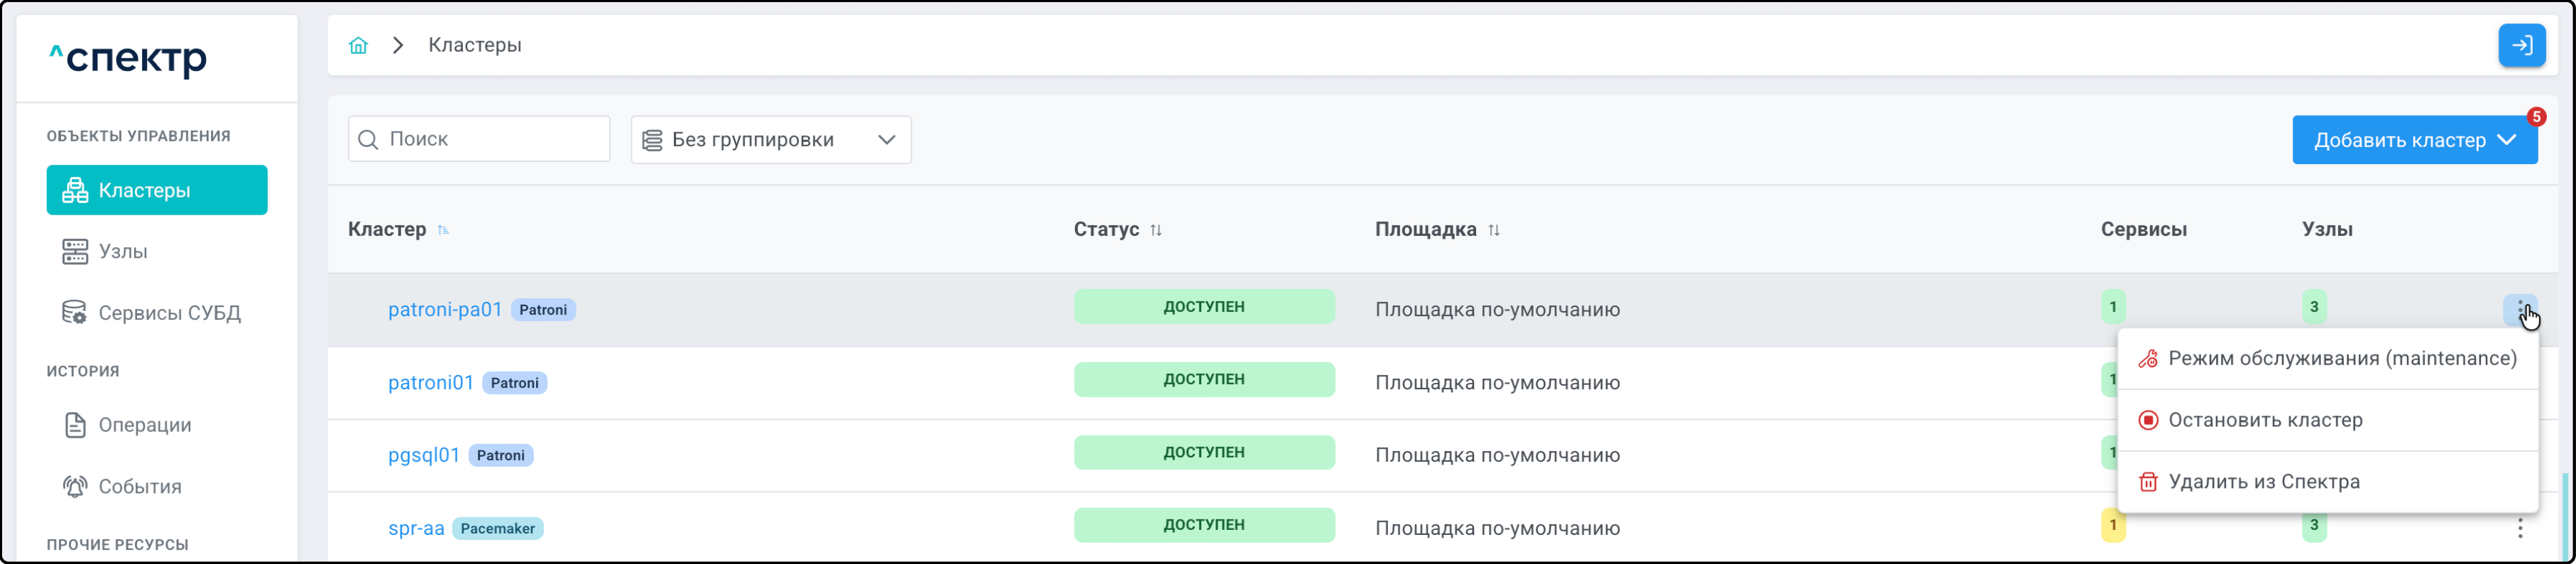Go to Узлы in the sidebar
Screen dimensions: 2576x564
[123, 252]
